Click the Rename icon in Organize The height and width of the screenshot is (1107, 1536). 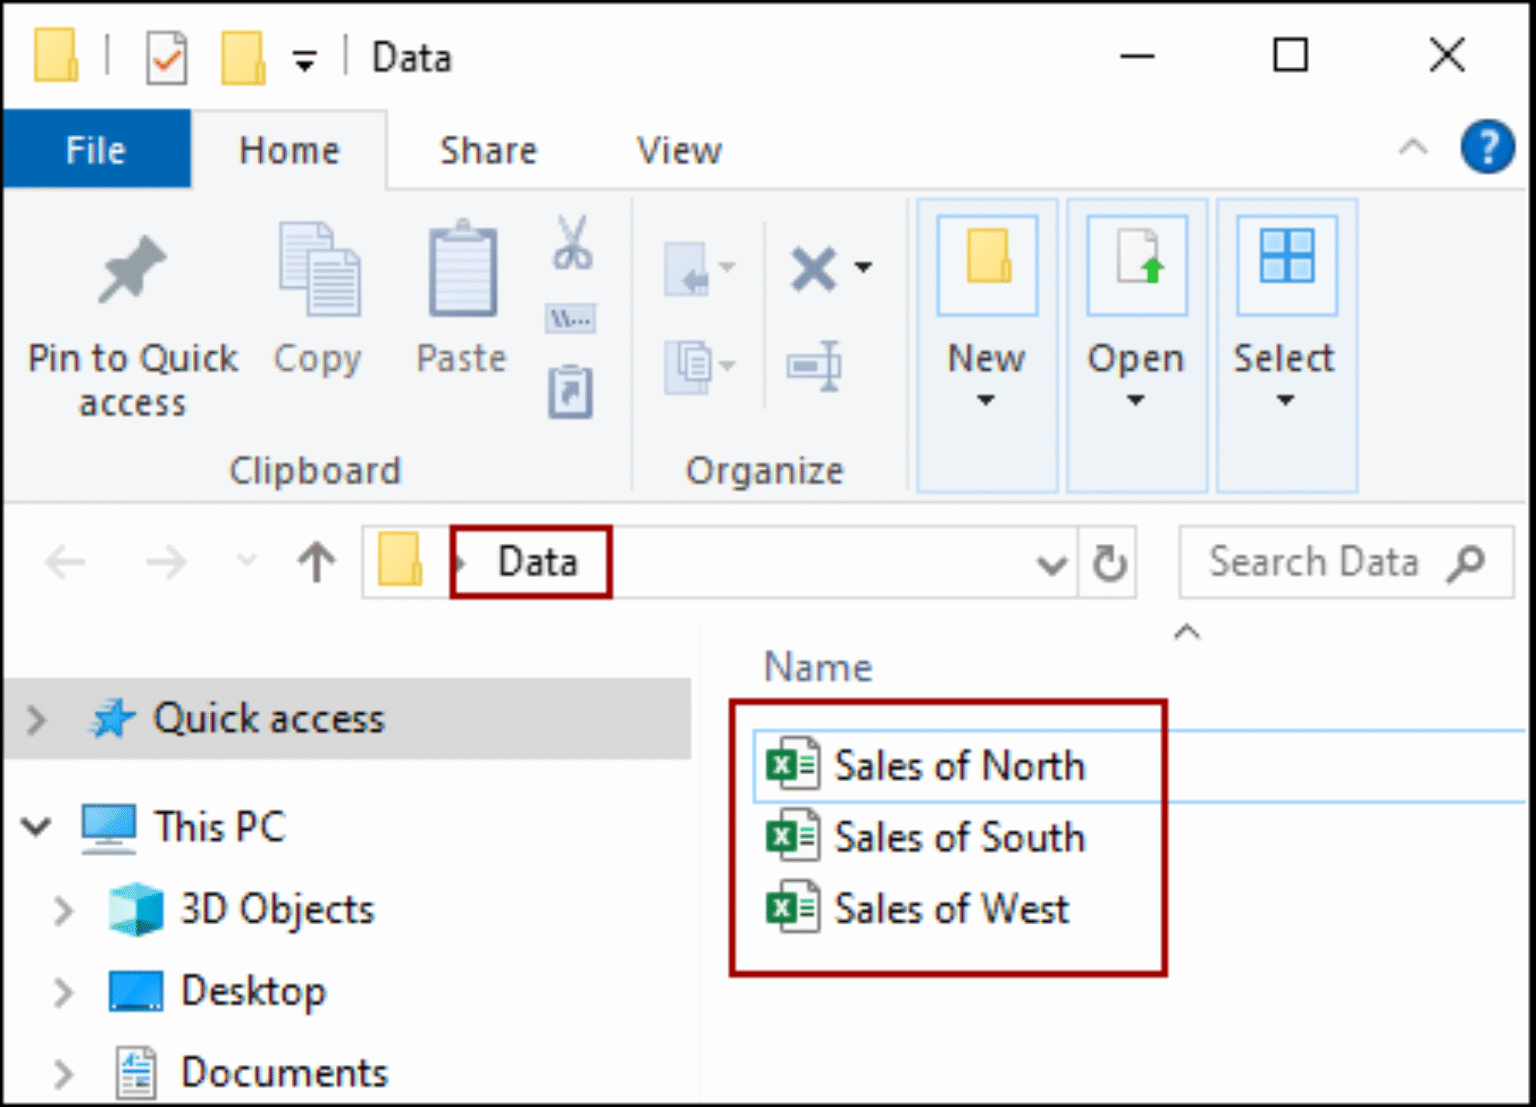tap(814, 366)
